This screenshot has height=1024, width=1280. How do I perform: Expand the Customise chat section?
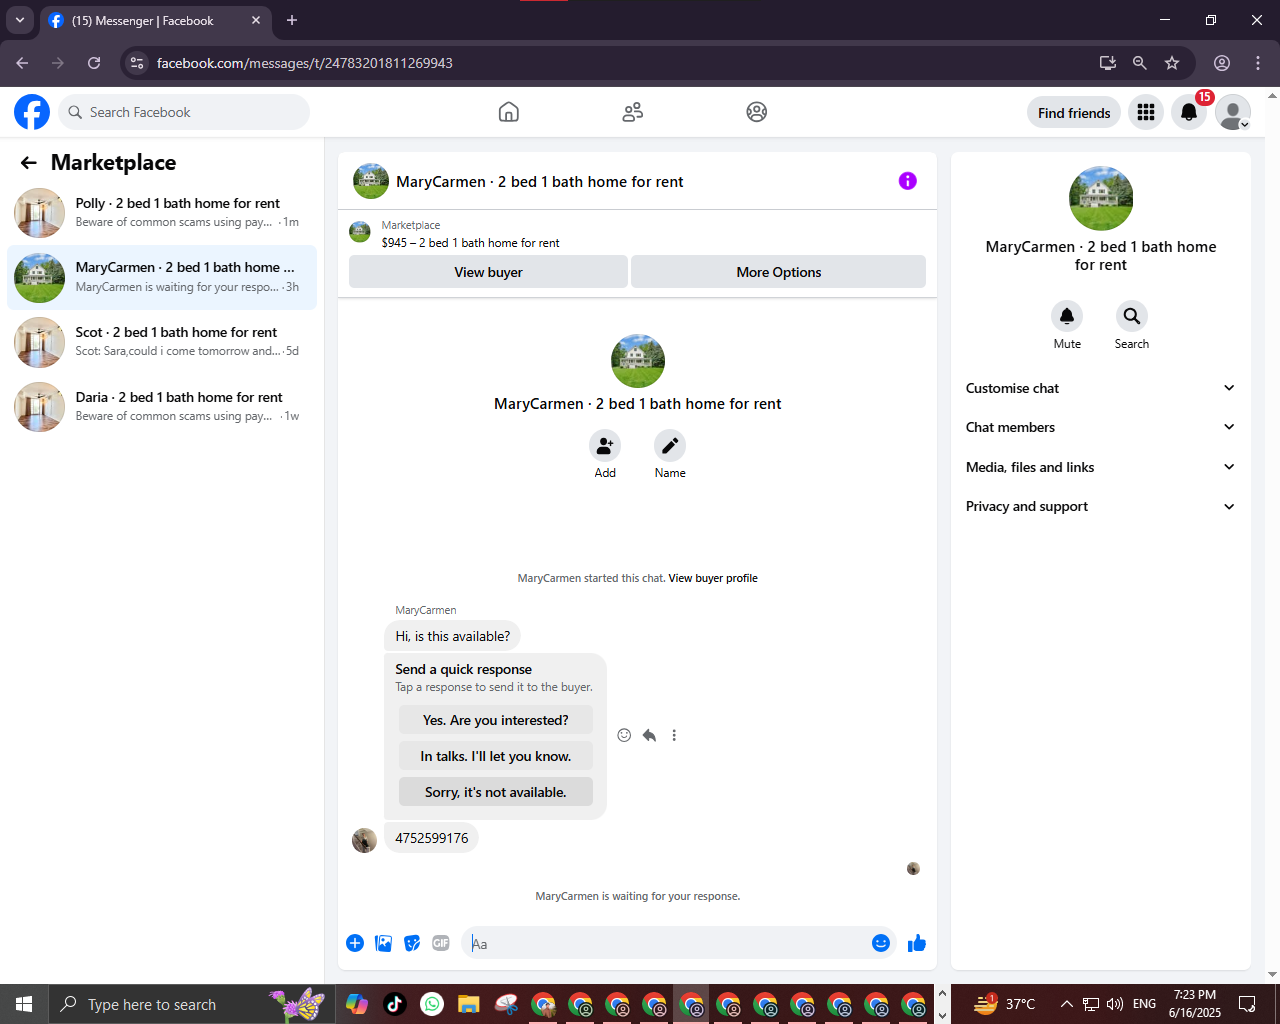[1100, 388]
